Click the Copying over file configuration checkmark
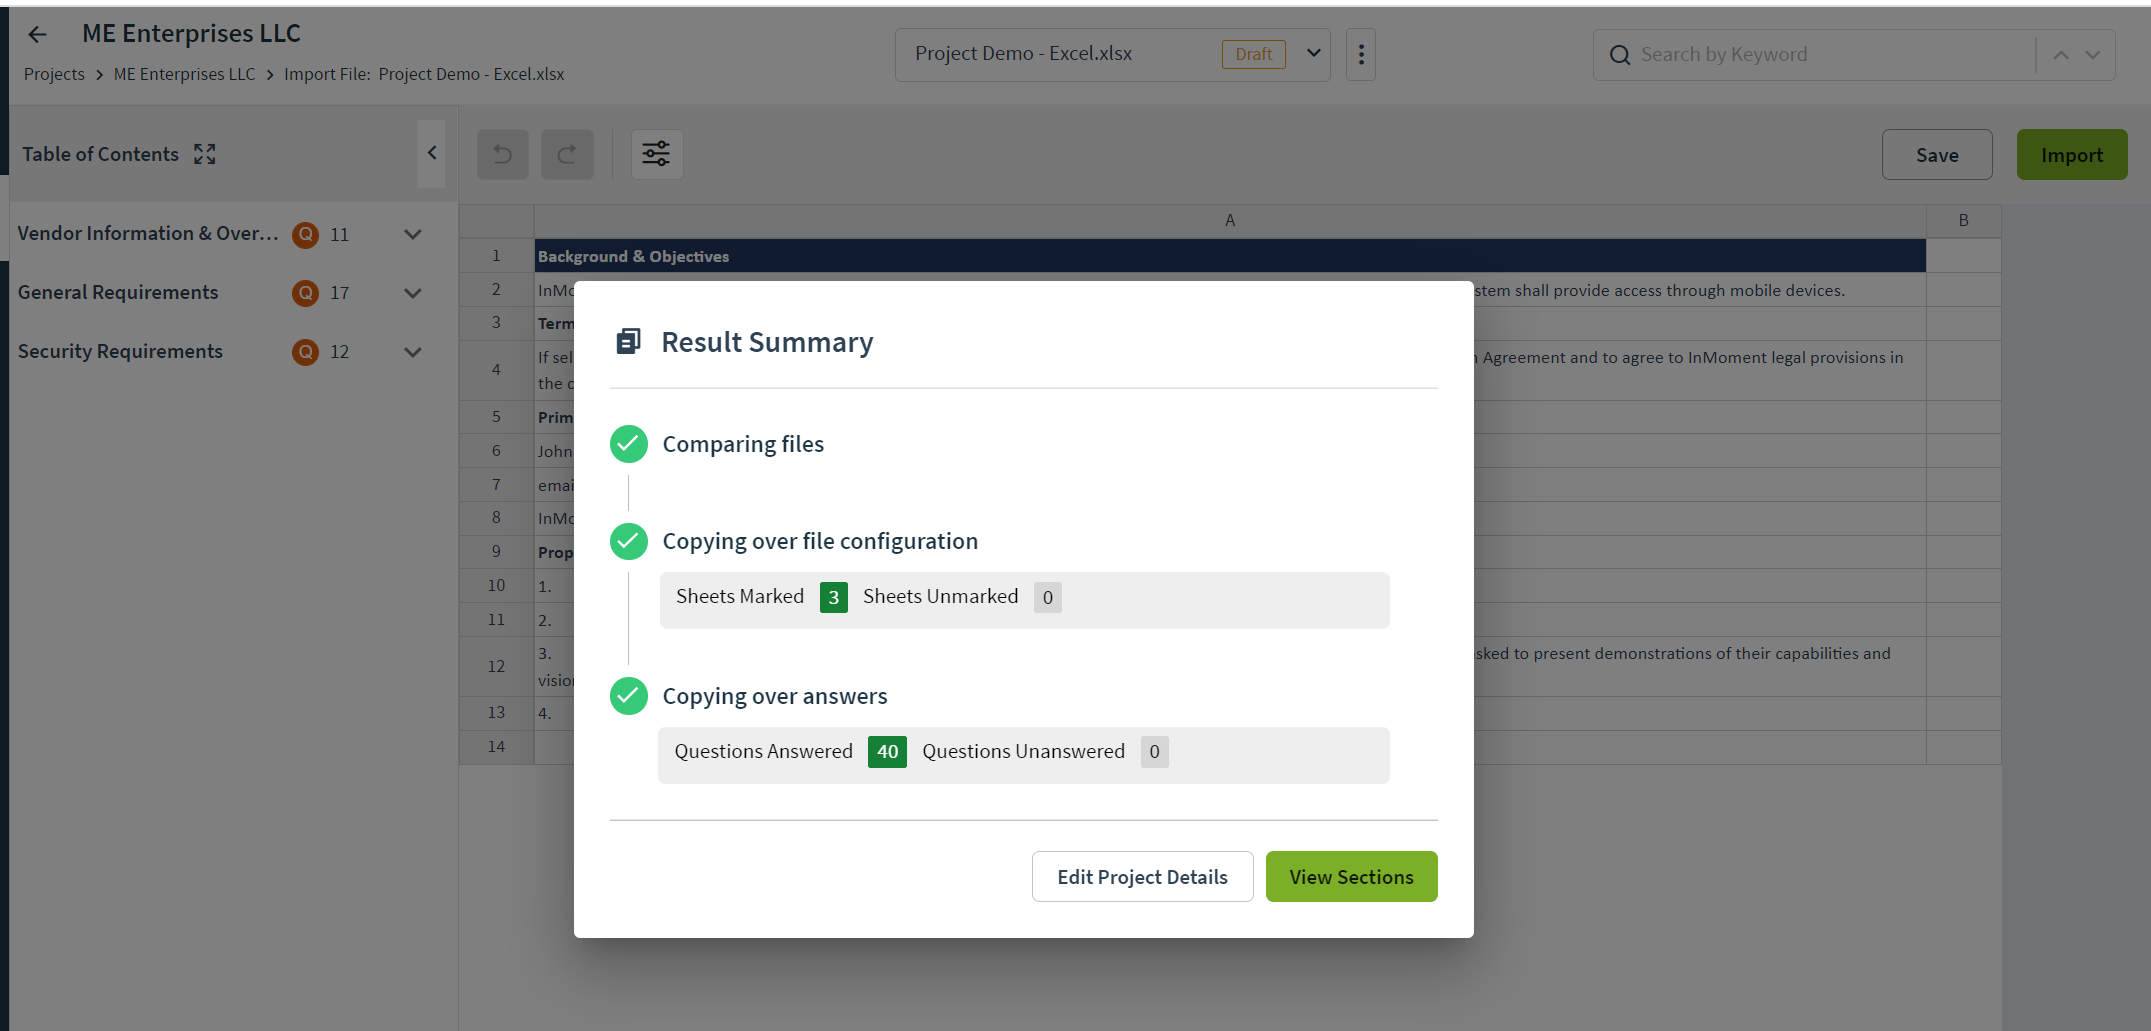 tap(628, 541)
